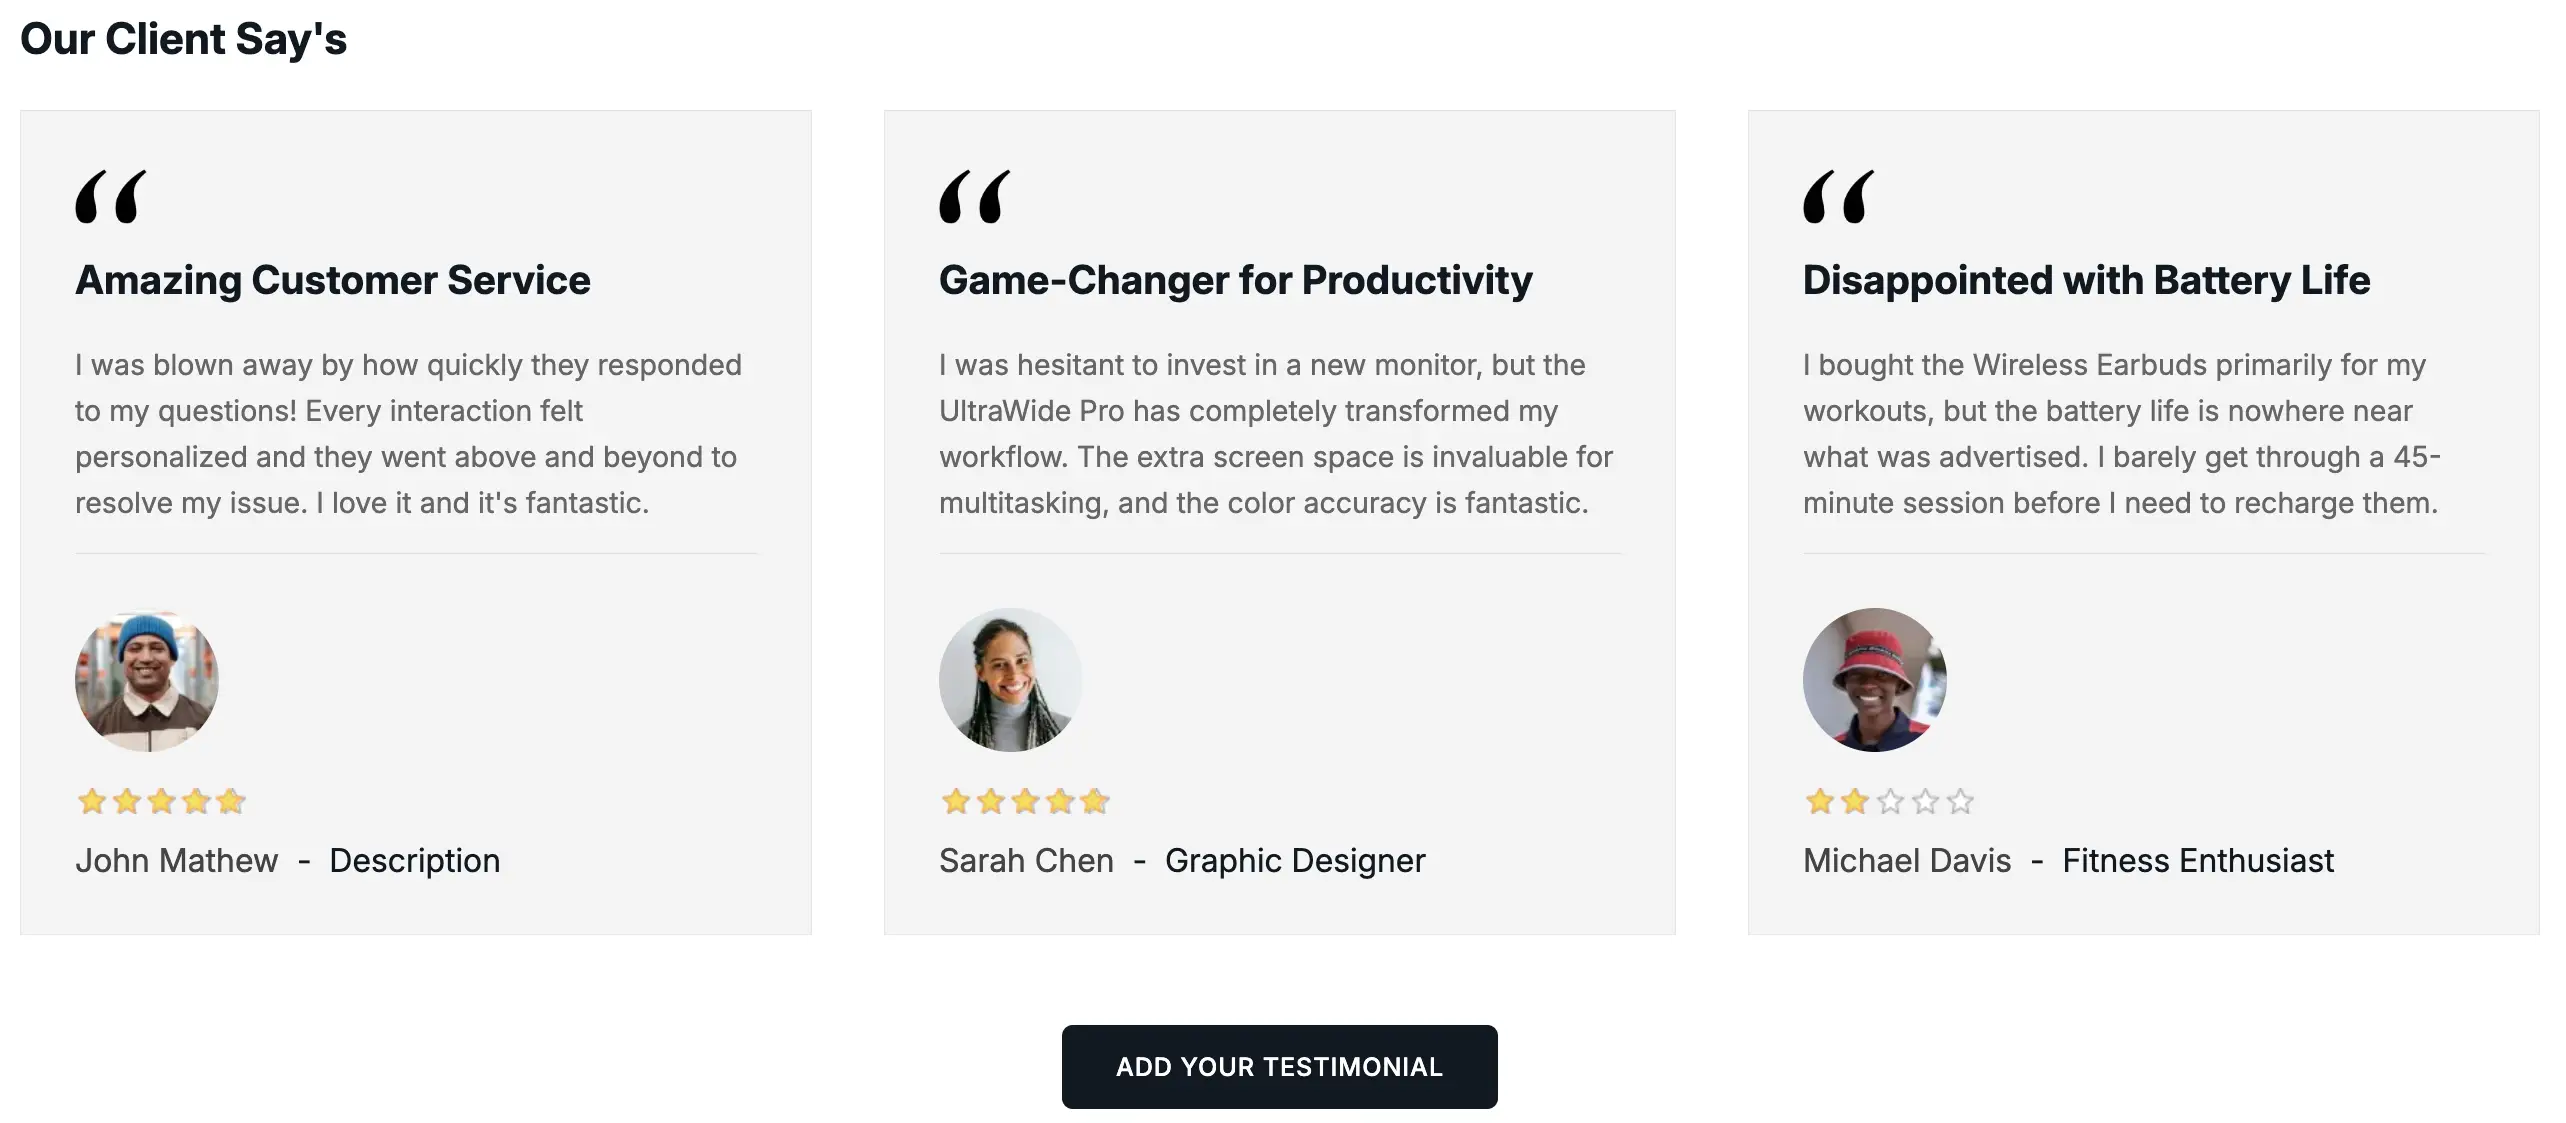This screenshot has height=1123, width=2566.
Task: Click Sarah Chen's avatar photo
Action: [1011, 680]
